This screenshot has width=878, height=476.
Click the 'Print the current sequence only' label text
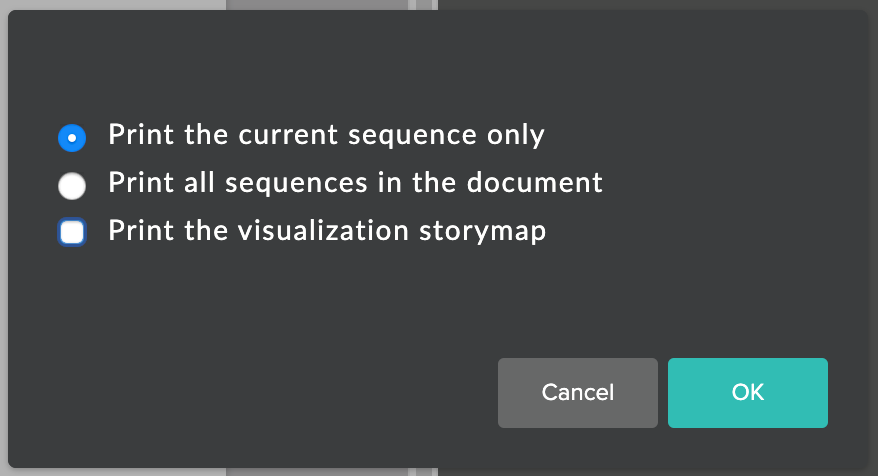click(x=326, y=135)
